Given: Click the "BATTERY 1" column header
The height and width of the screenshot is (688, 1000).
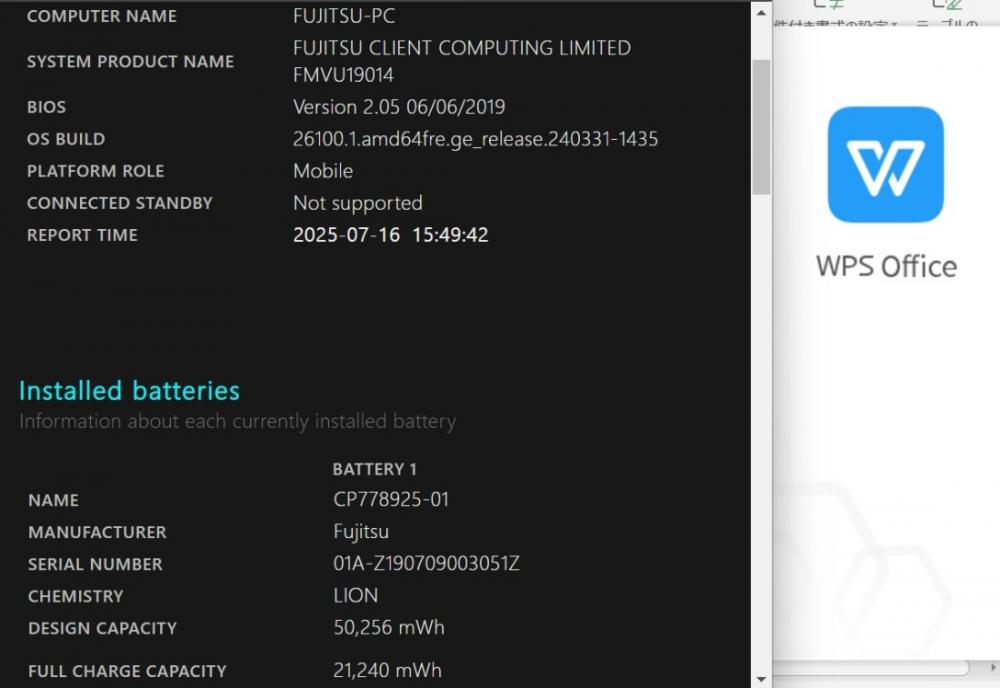Looking at the screenshot, I should [374, 469].
